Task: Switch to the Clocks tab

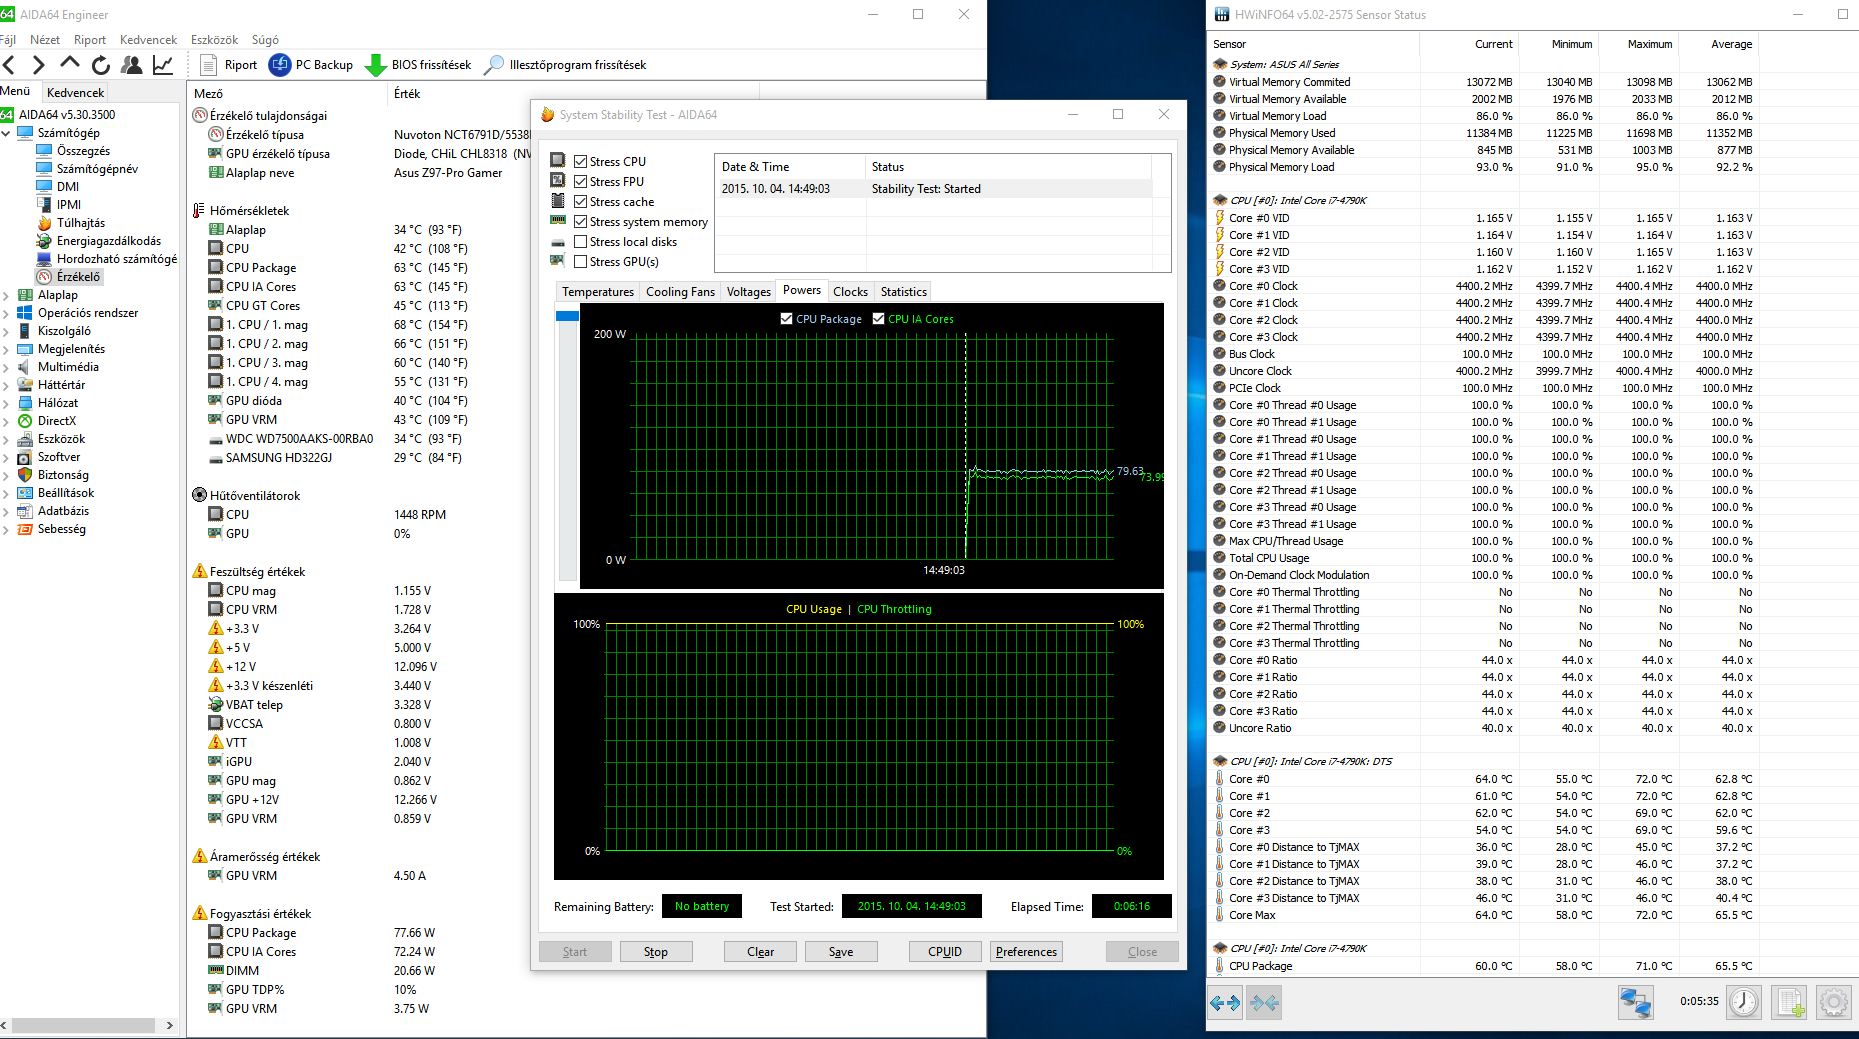Action: click(x=850, y=292)
